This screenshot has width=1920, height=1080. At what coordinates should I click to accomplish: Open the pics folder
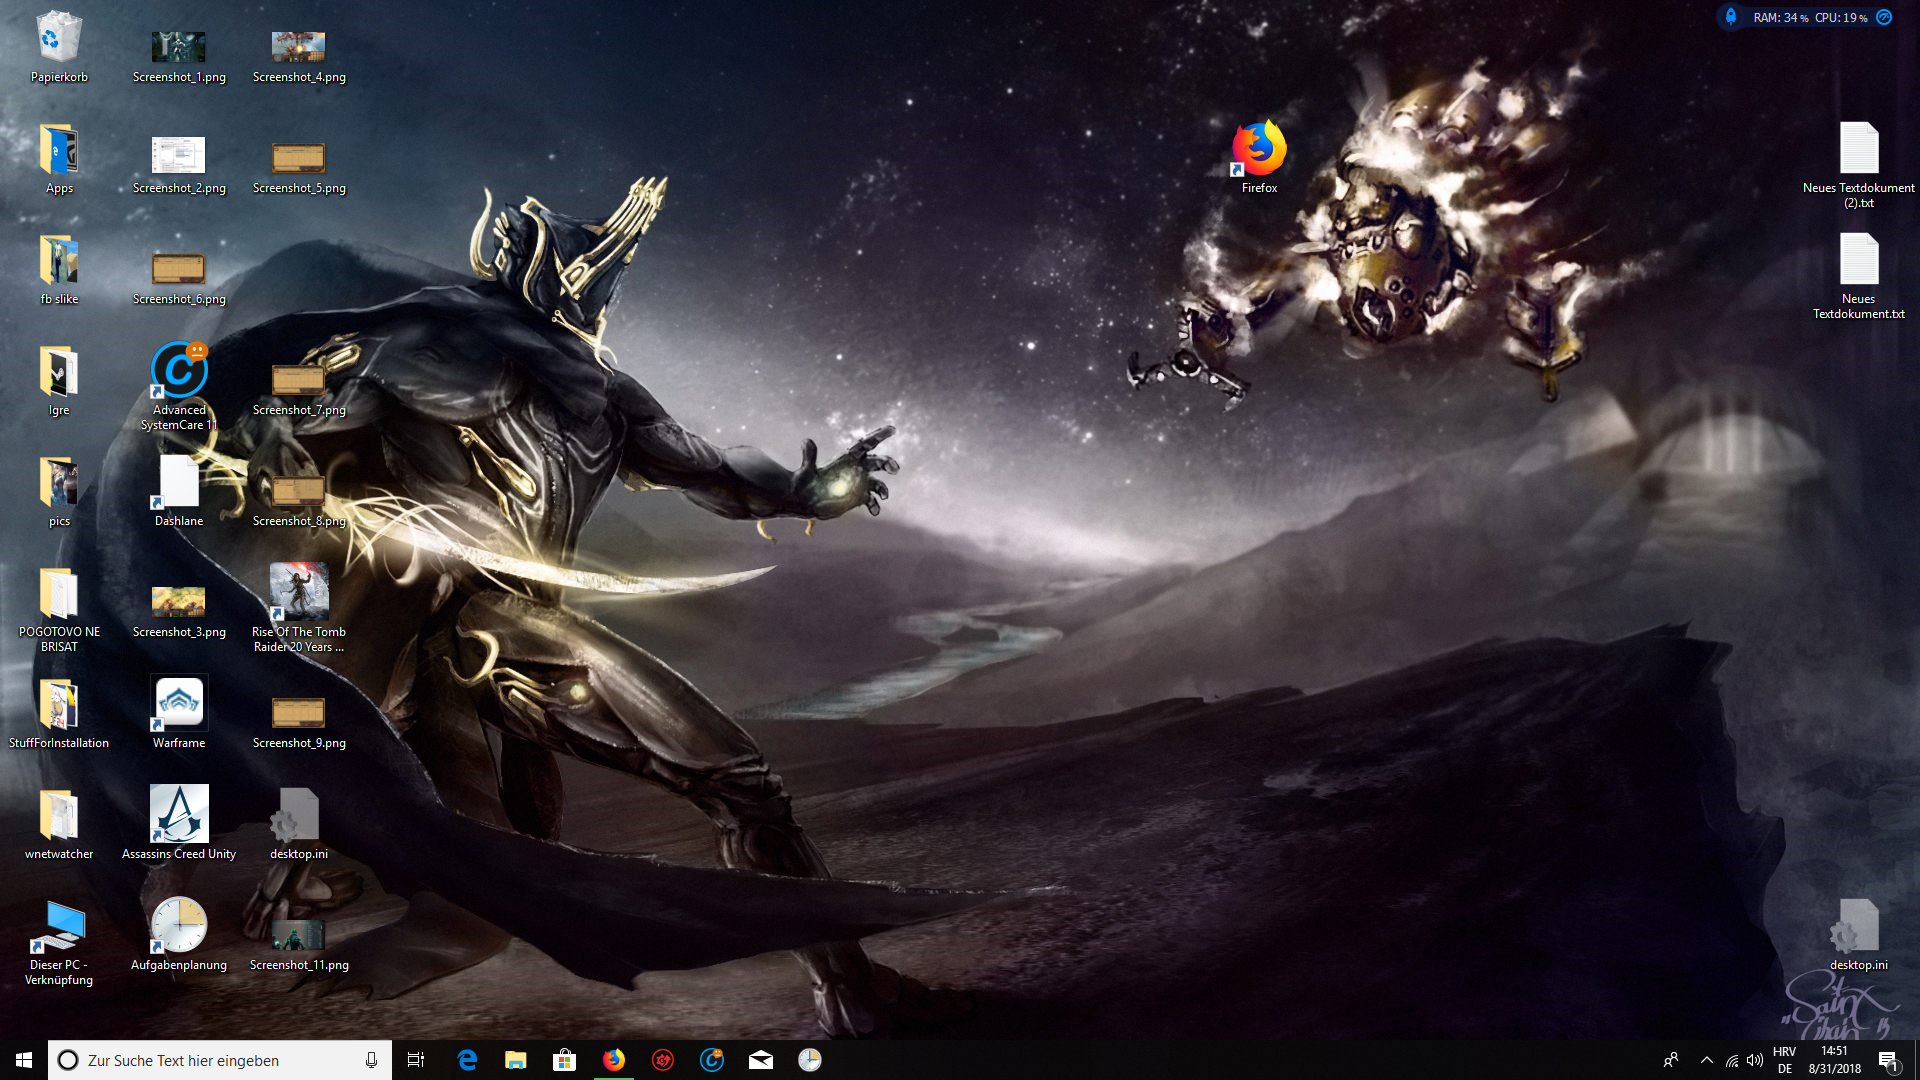[x=59, y=491]
